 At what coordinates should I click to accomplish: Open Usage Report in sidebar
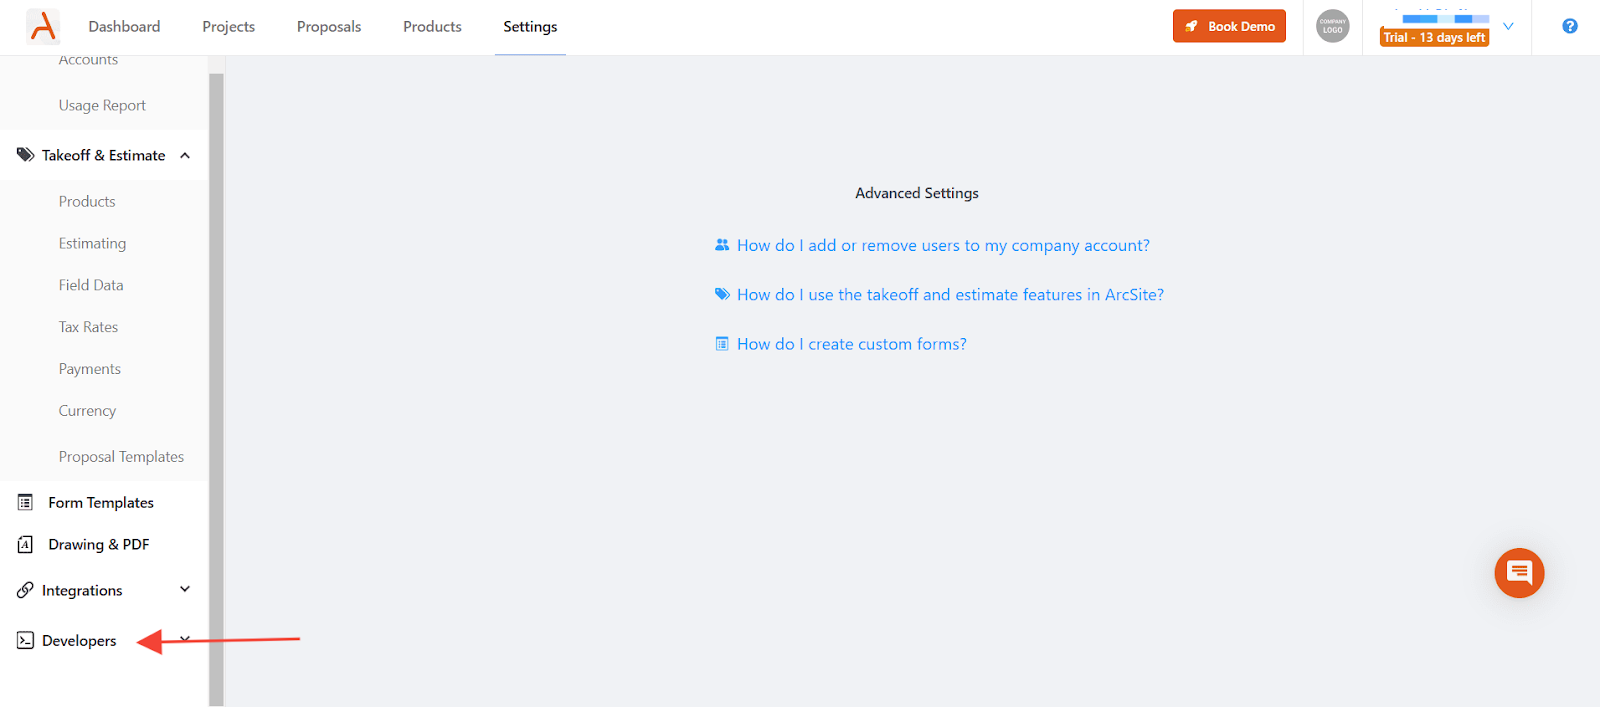click(x=102, y=105)
